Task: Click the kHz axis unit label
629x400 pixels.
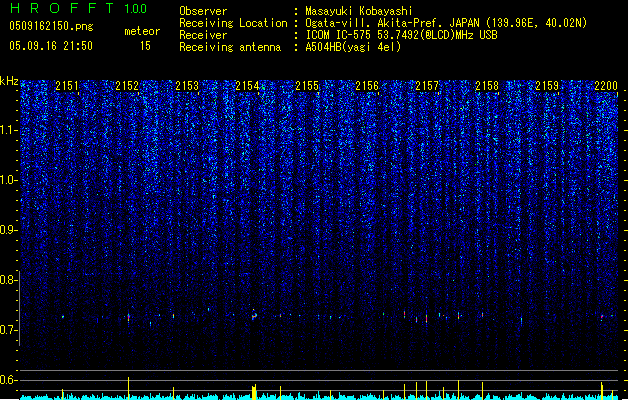Action: click(9, 81)
